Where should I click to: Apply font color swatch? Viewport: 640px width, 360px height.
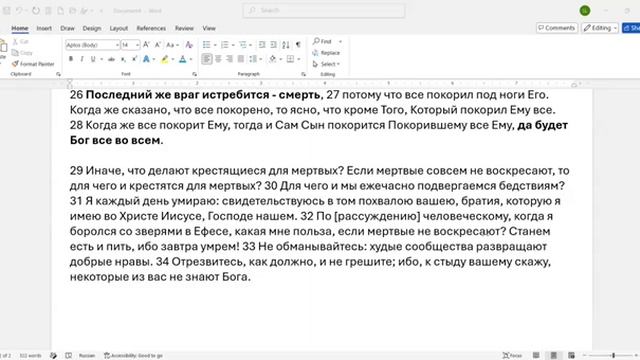[x=182, y=59]
